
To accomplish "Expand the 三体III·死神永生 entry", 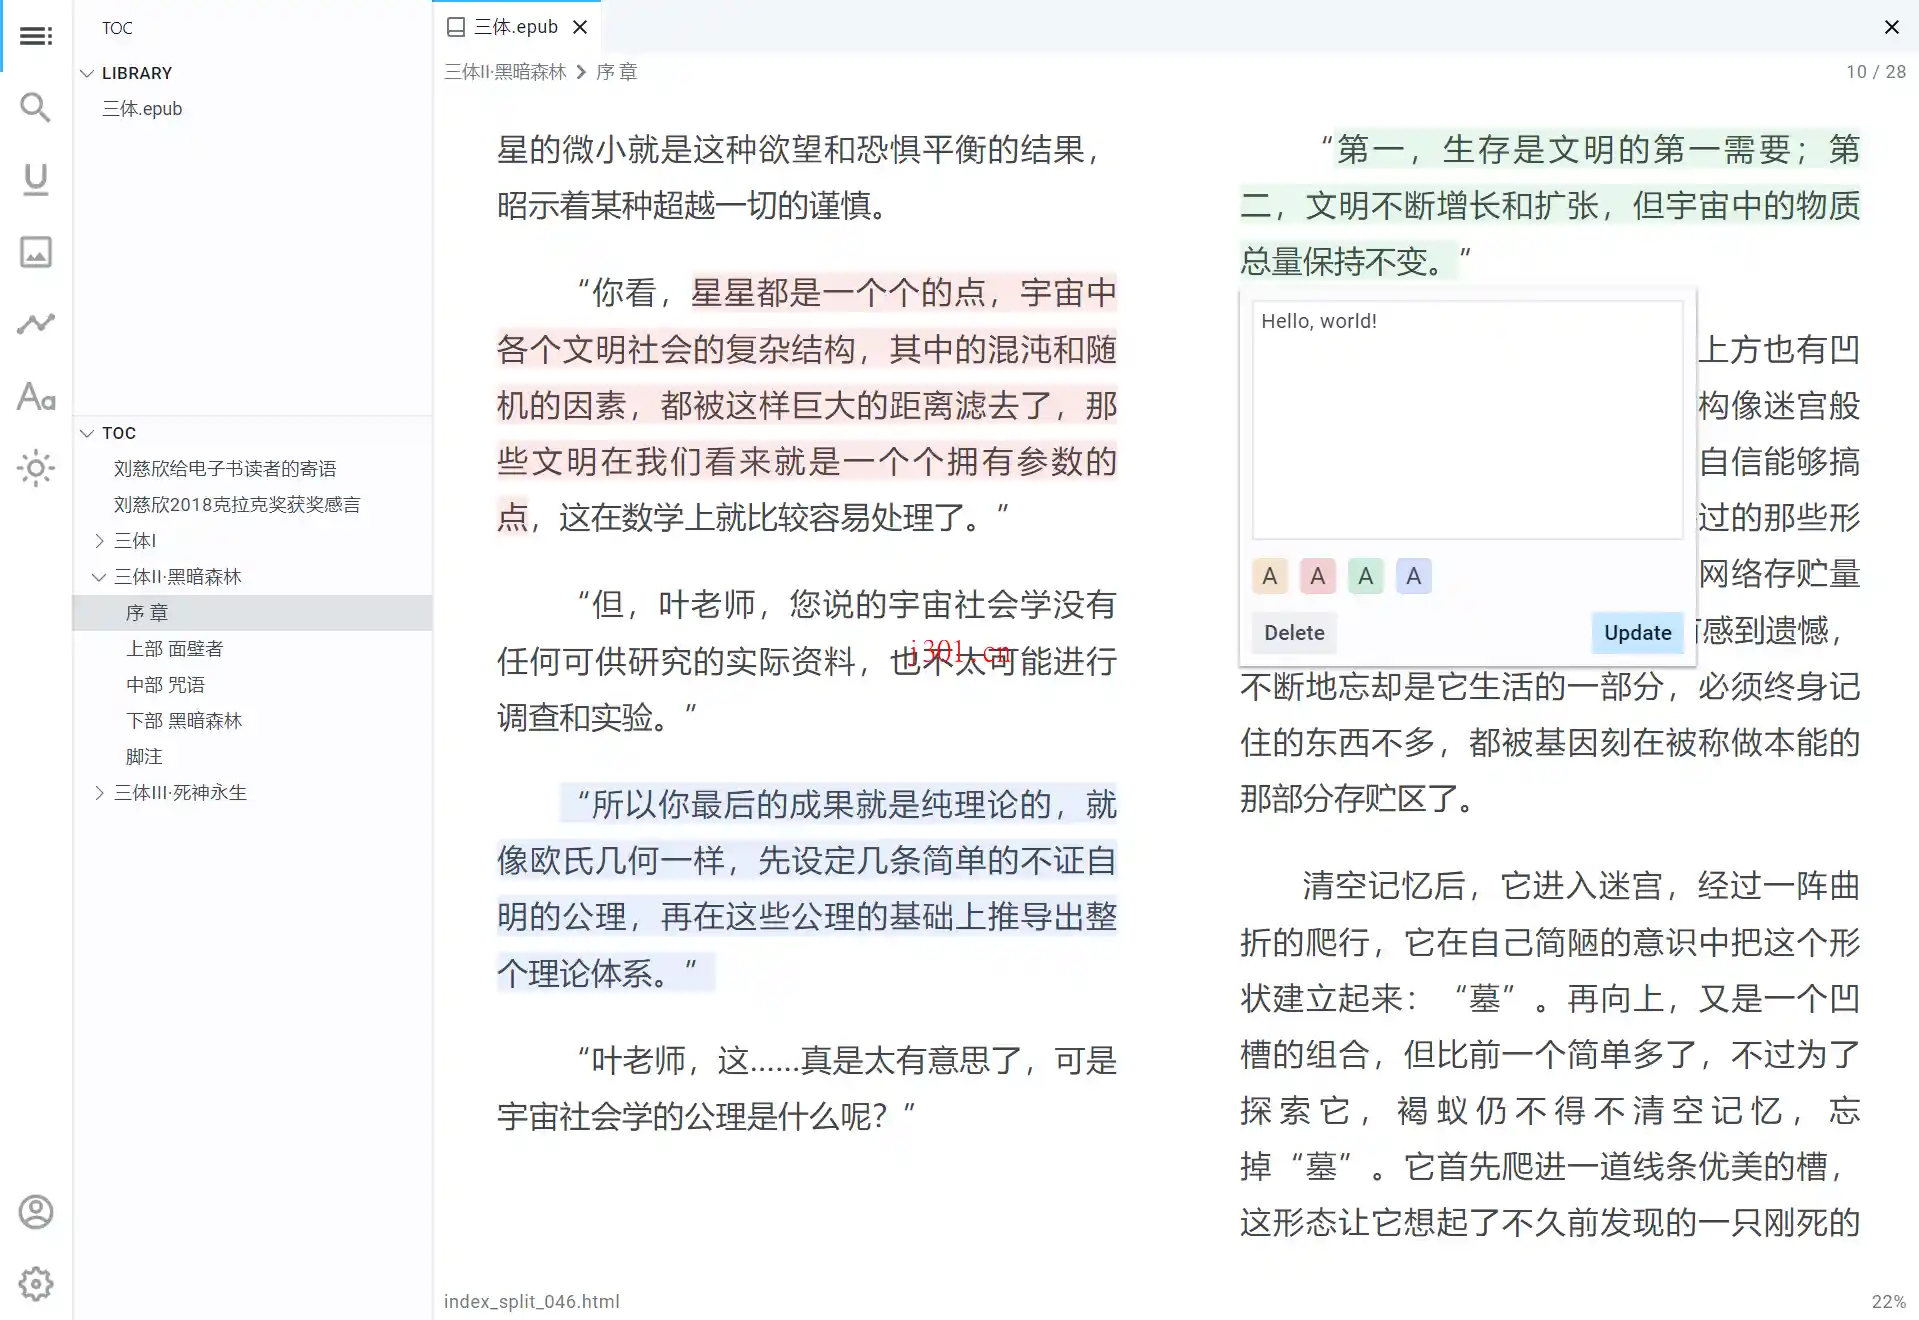I will 99,792.
